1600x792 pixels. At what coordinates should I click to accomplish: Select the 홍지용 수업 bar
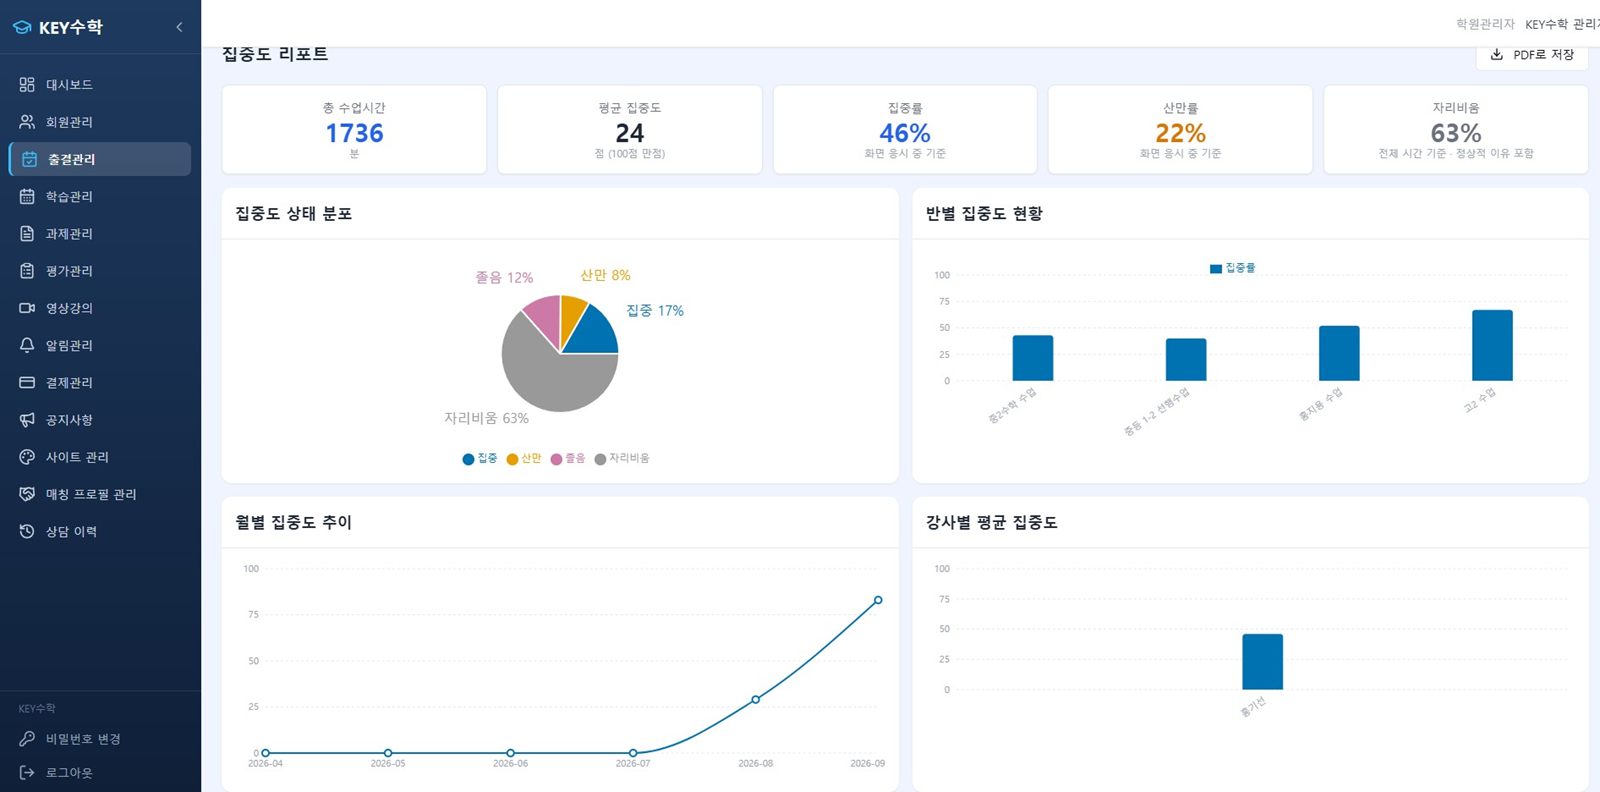[x=1339, y=353]
